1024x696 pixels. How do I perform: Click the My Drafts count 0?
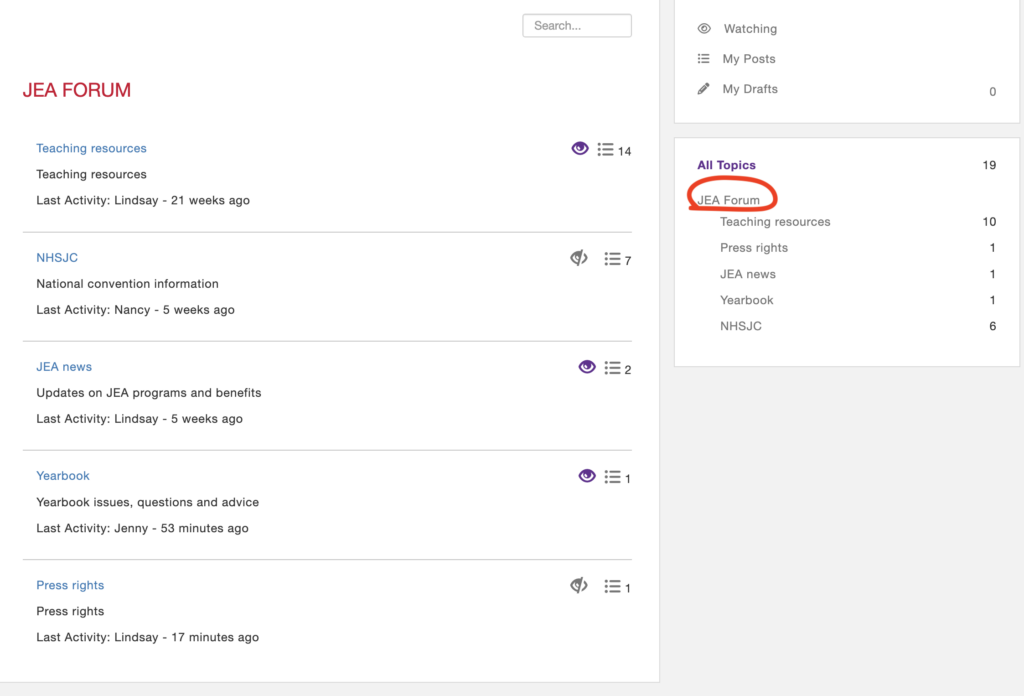click(x=992, y=91)
